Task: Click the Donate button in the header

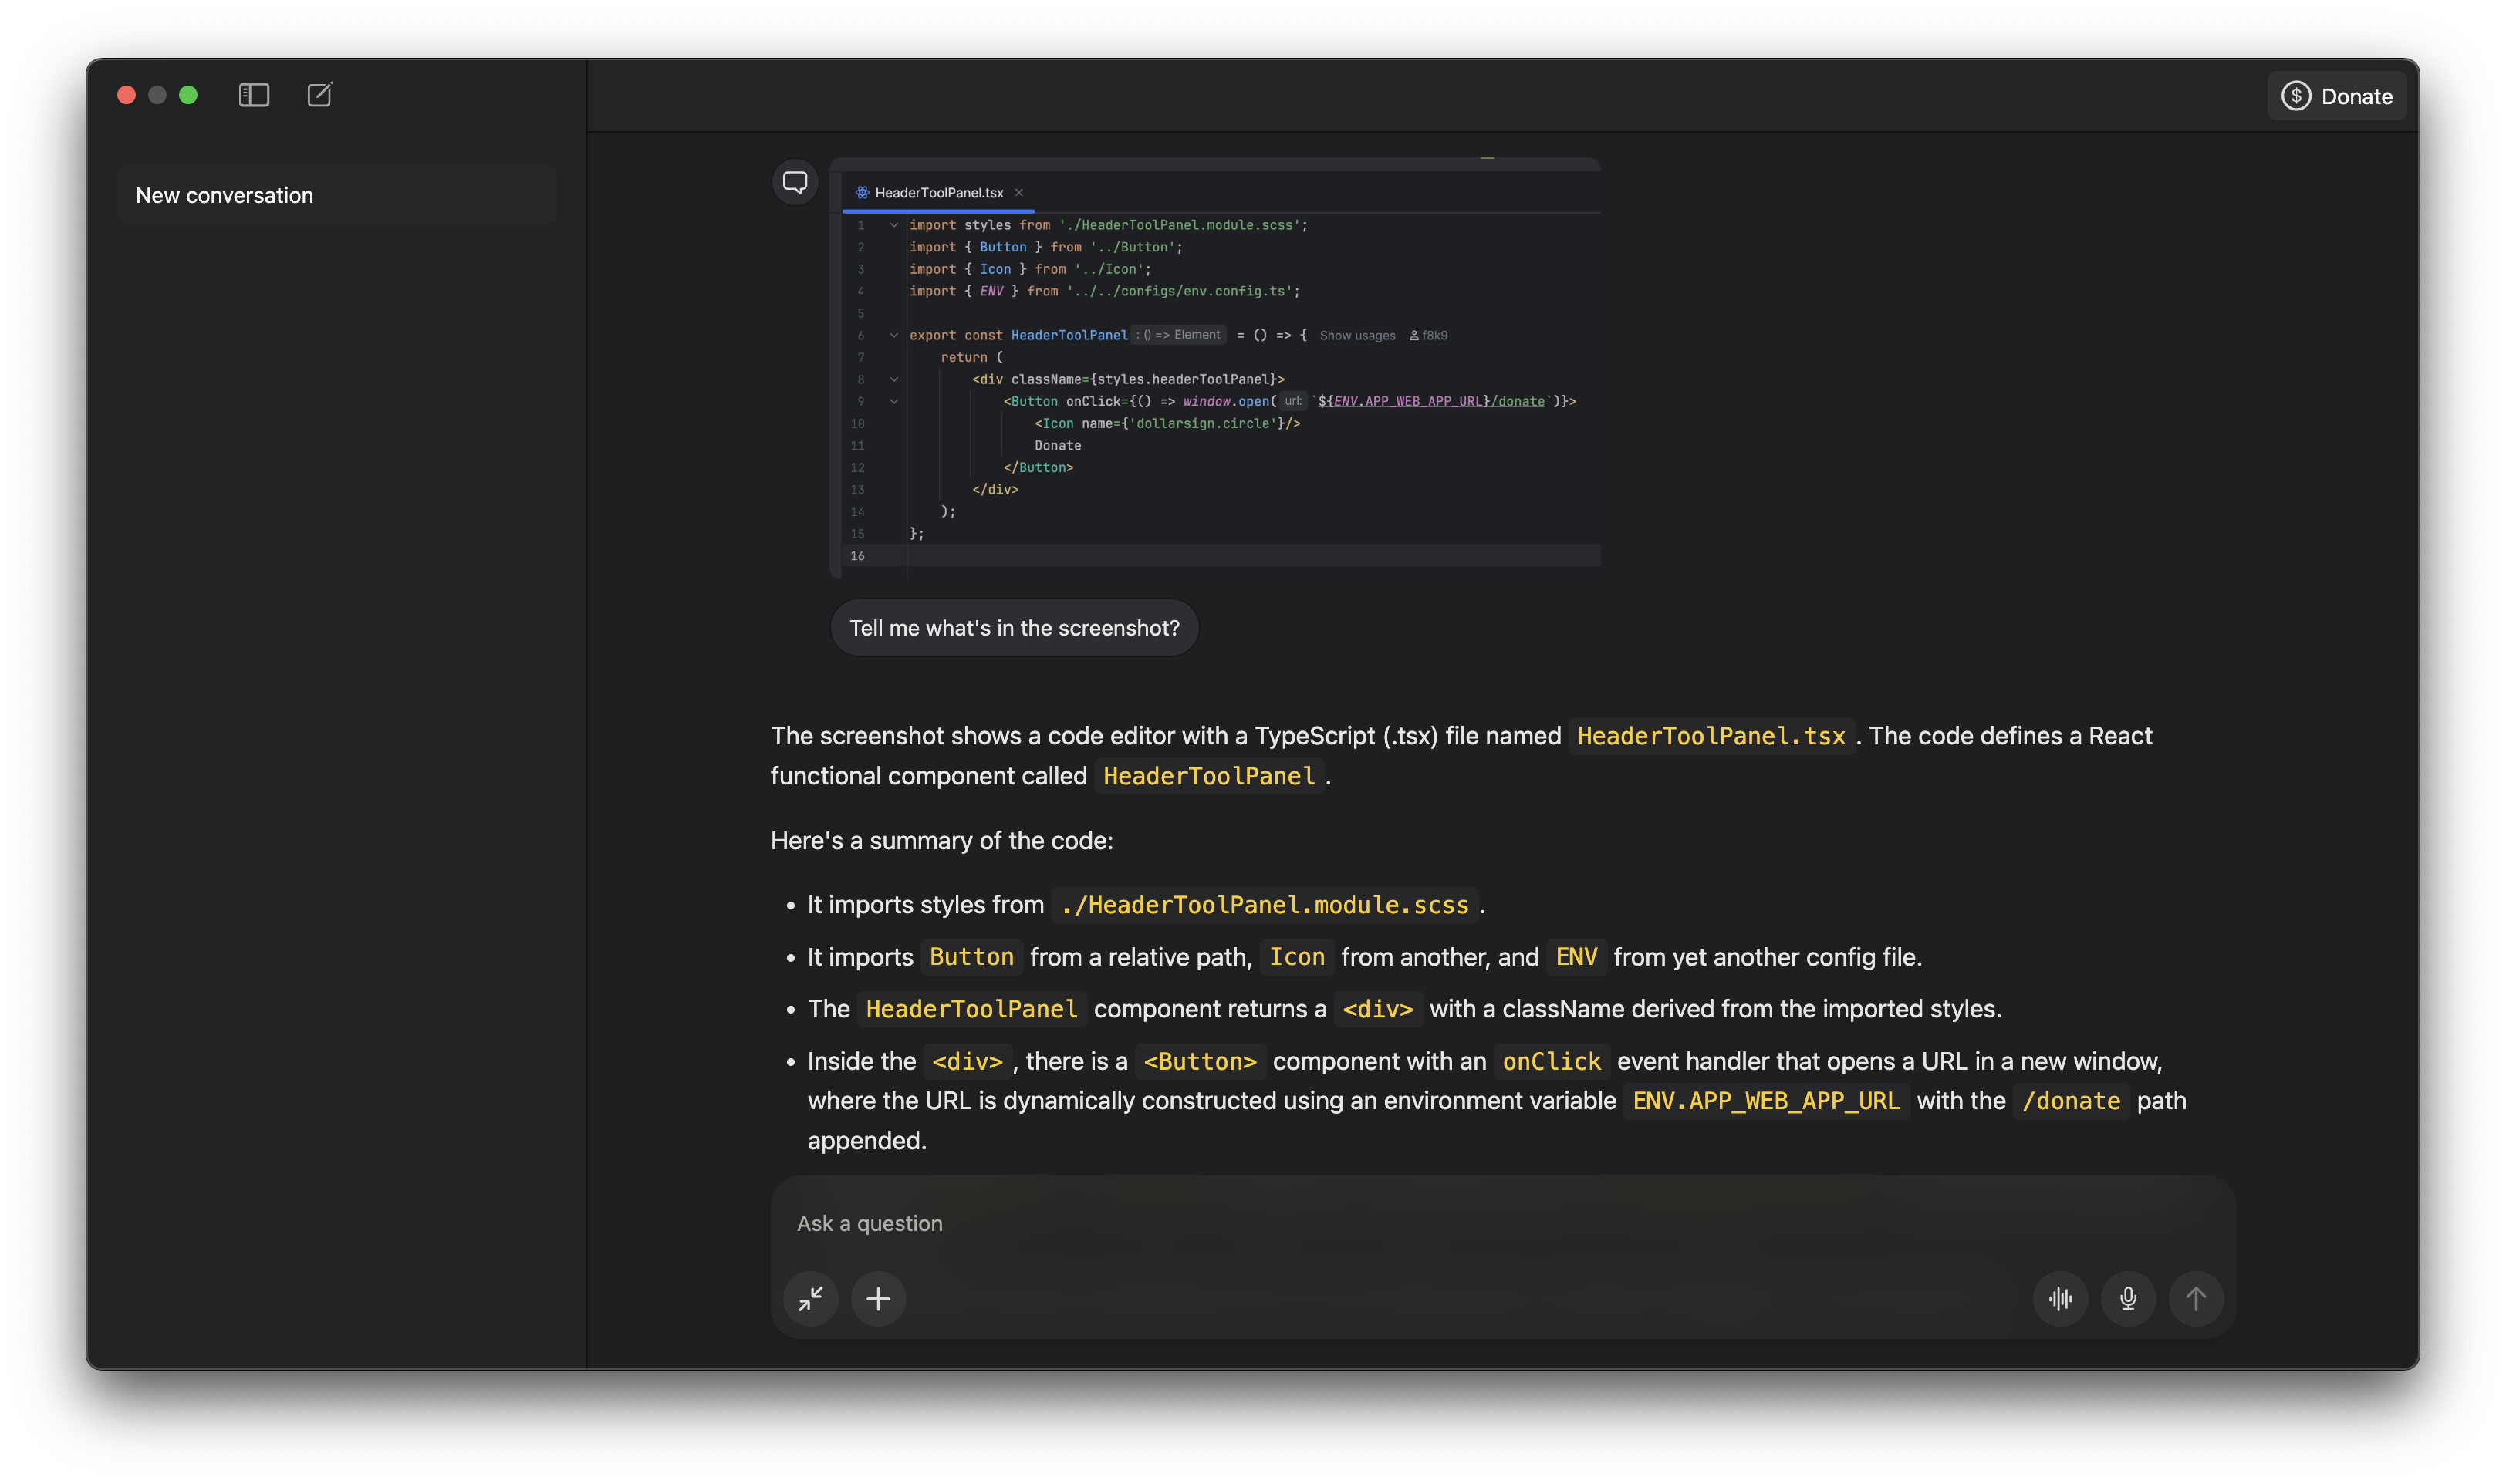Action: coord(2336,96)
